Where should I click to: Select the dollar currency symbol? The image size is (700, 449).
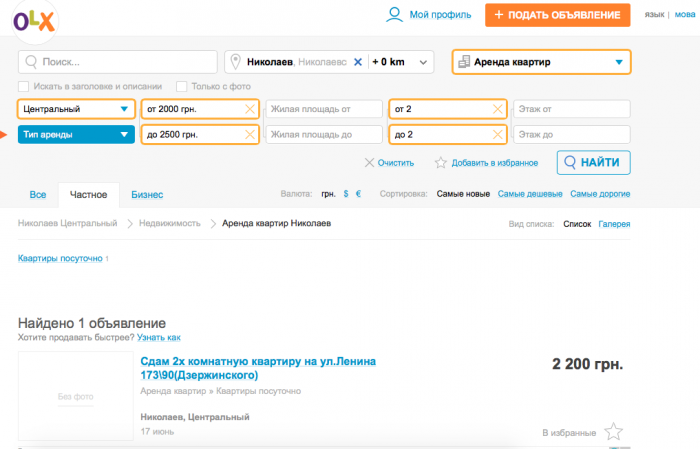tap(346, 193)
